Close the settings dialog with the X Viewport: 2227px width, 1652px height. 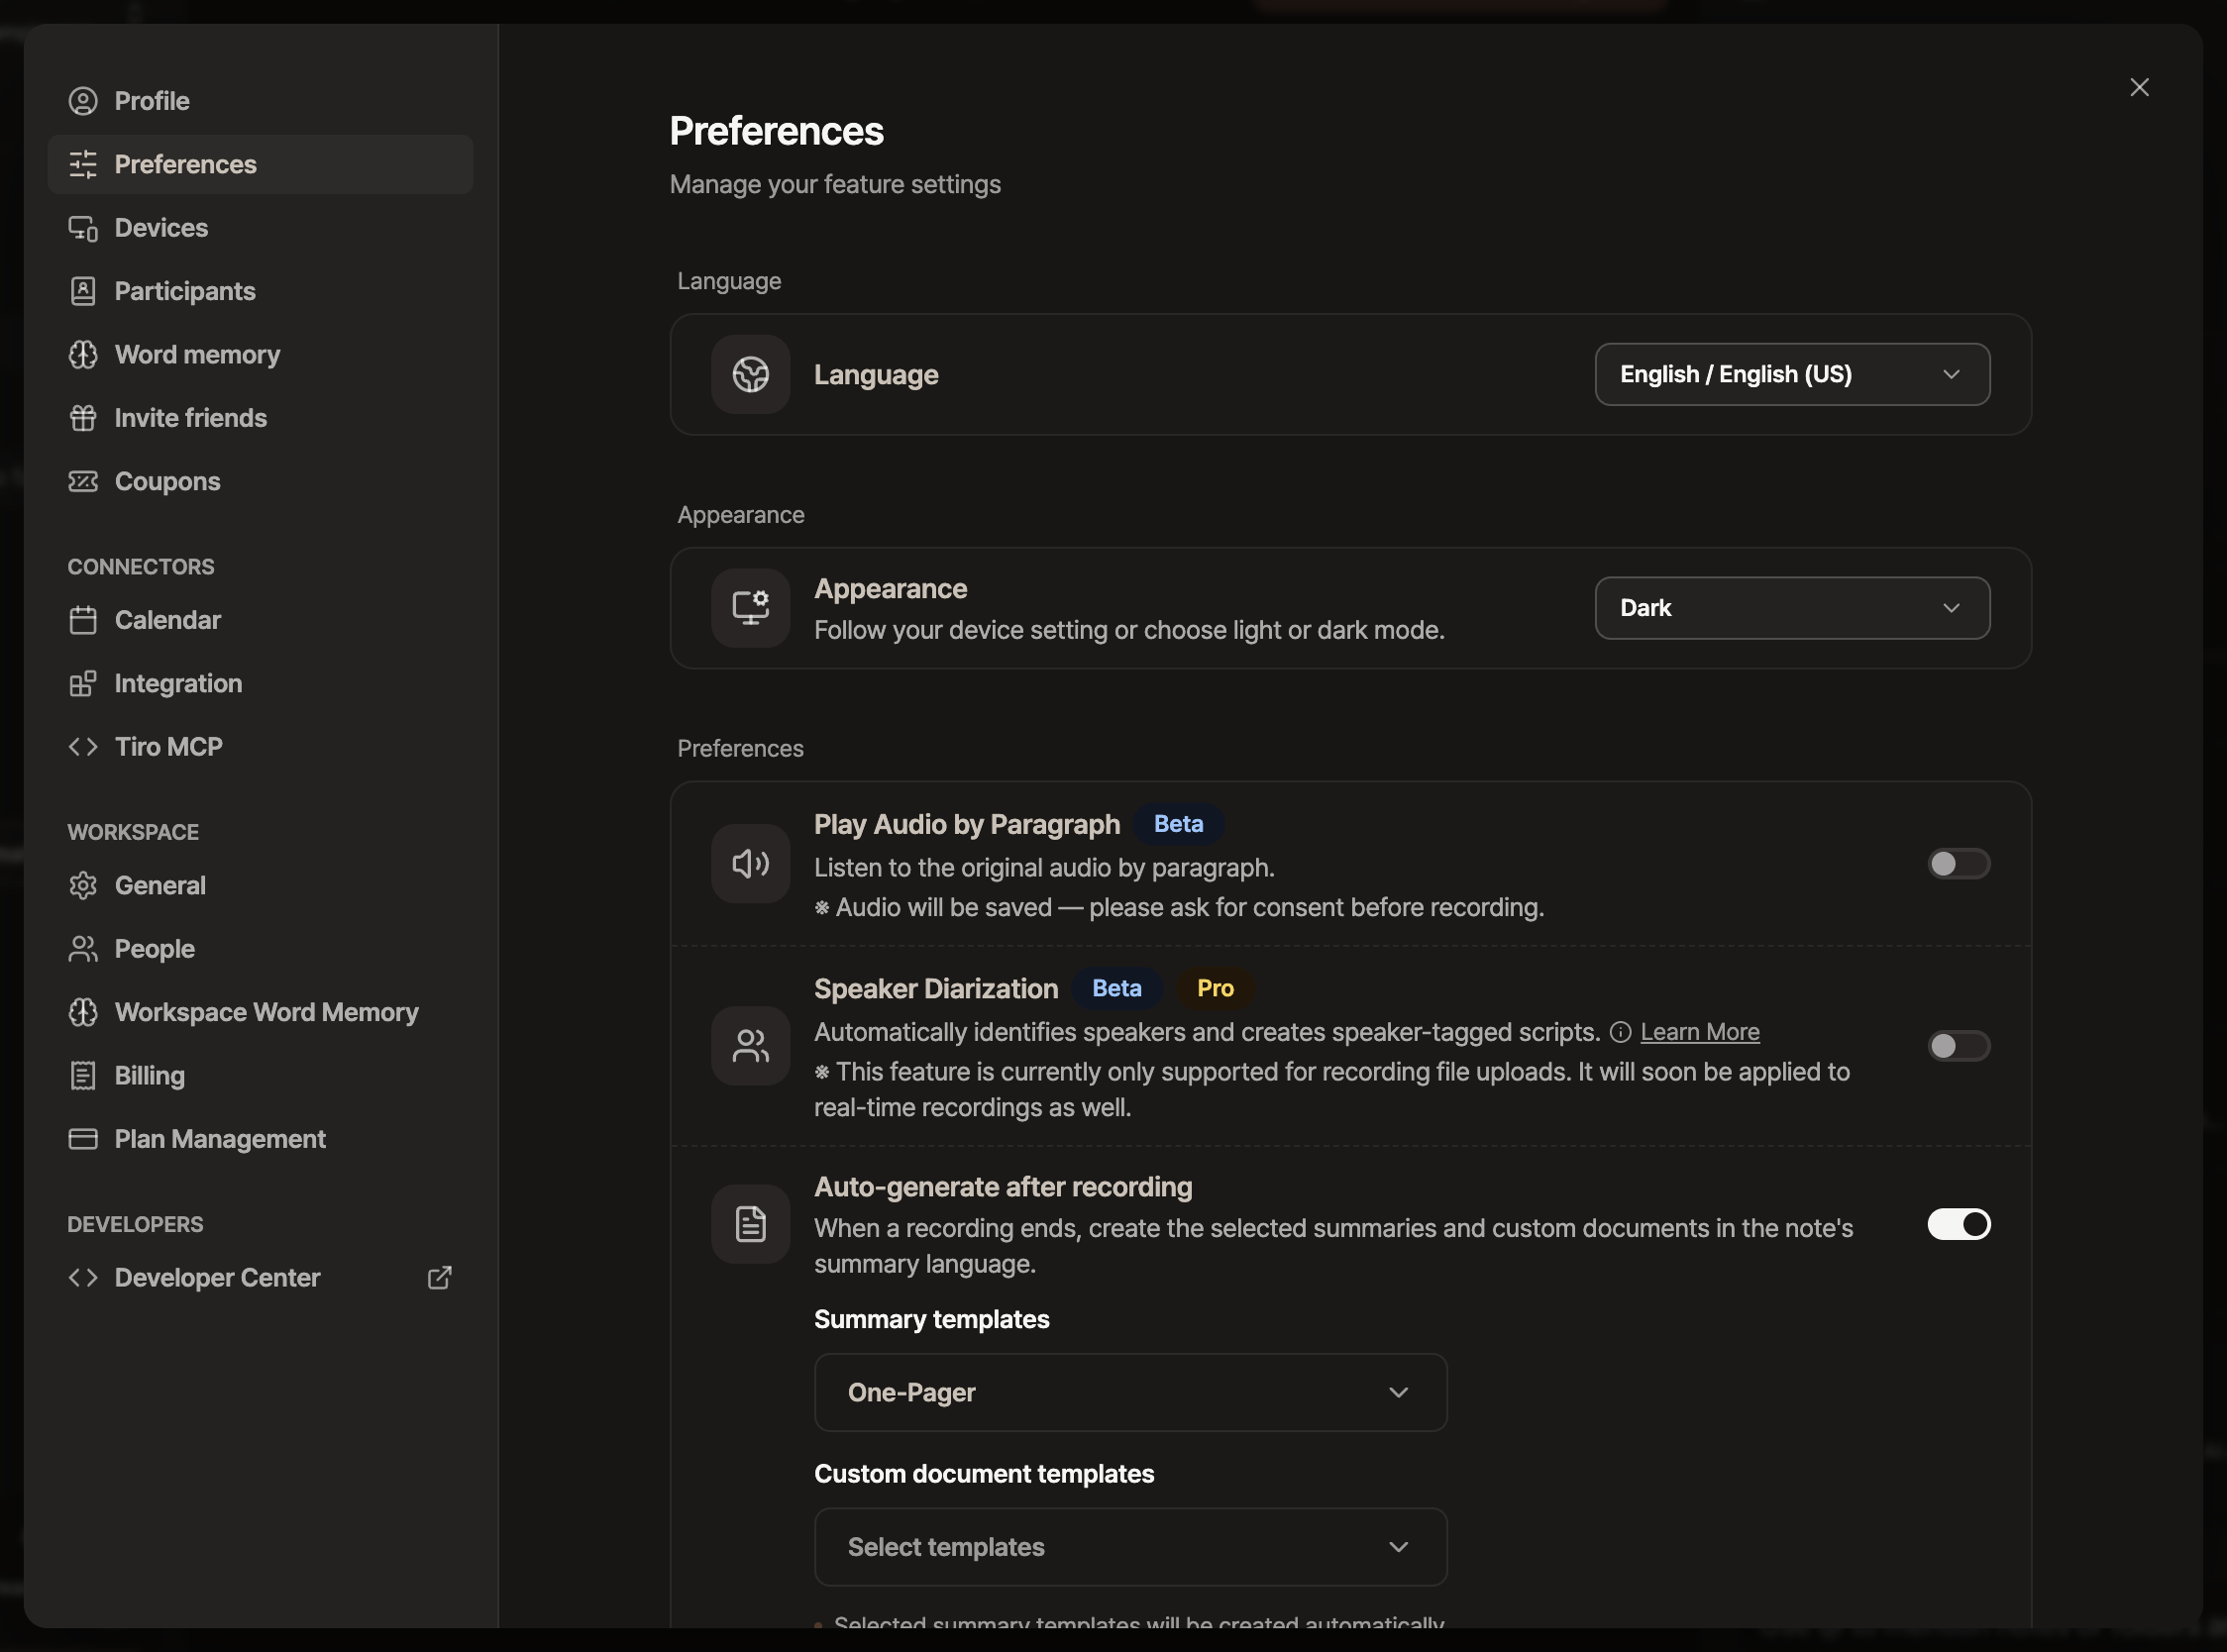[x=2139, y=87]
